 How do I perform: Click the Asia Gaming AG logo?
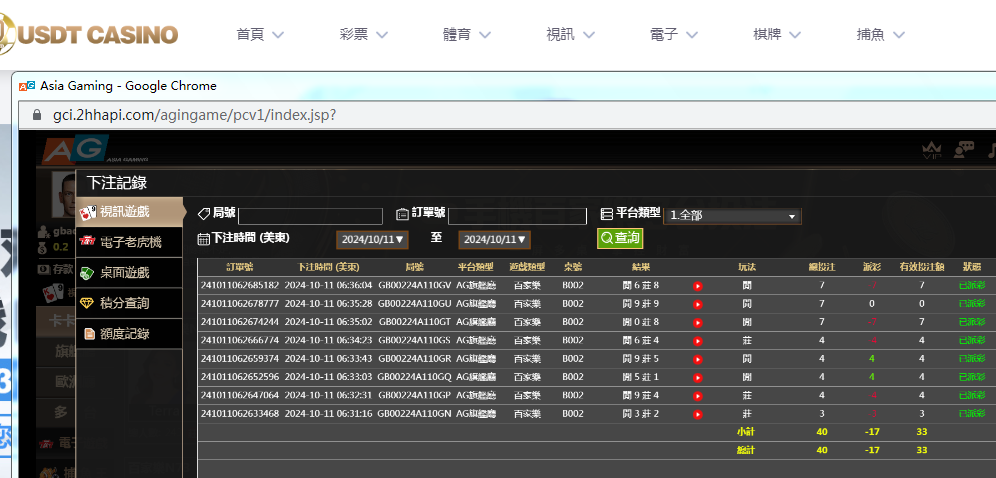point(74,151)
